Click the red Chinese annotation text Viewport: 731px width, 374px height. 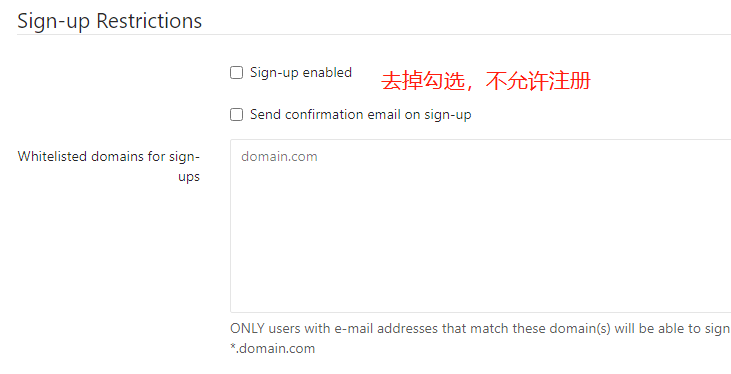point(486,81)
